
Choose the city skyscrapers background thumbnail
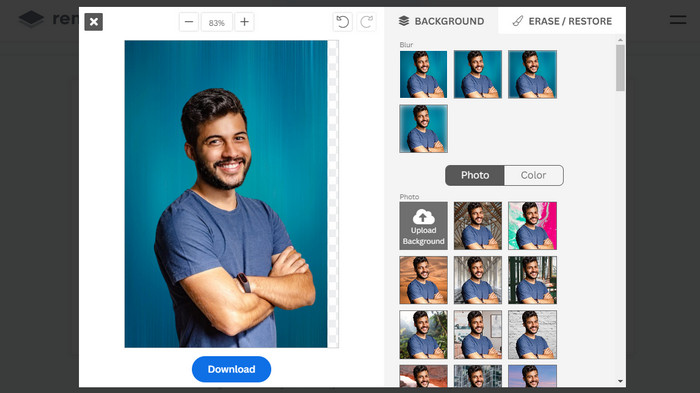click(x=478, y=376)
